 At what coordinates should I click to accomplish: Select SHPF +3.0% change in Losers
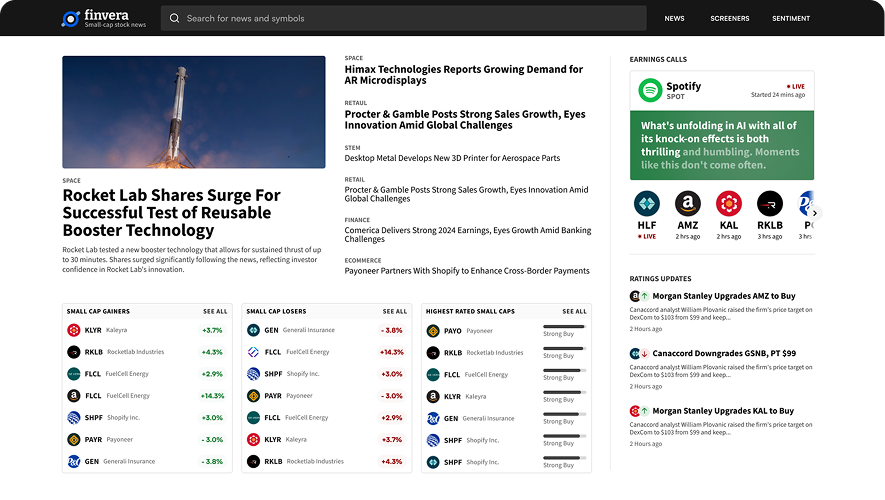(392, 374)
